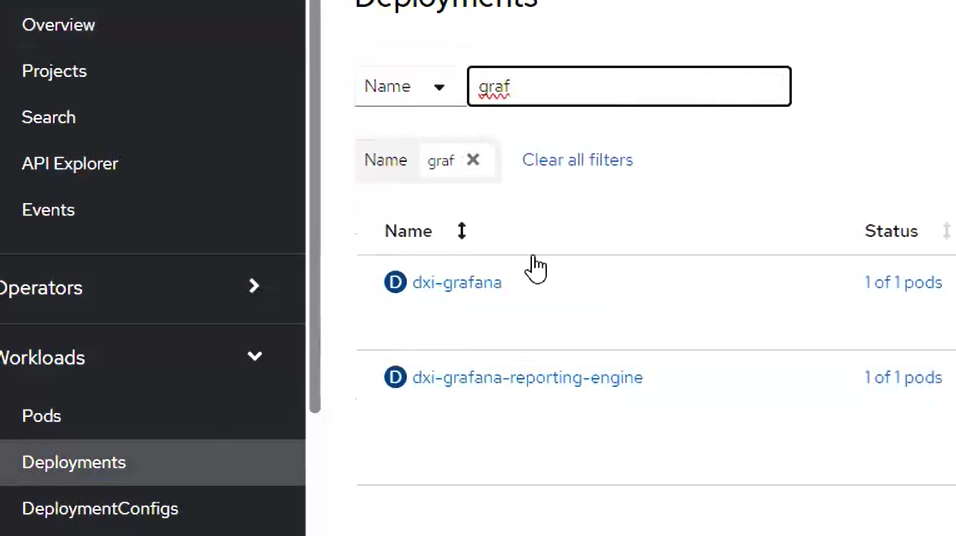Open the Name filter type dropdown
Screen dimensions: 956x536
pyautogui.click(x=405, y=87)
